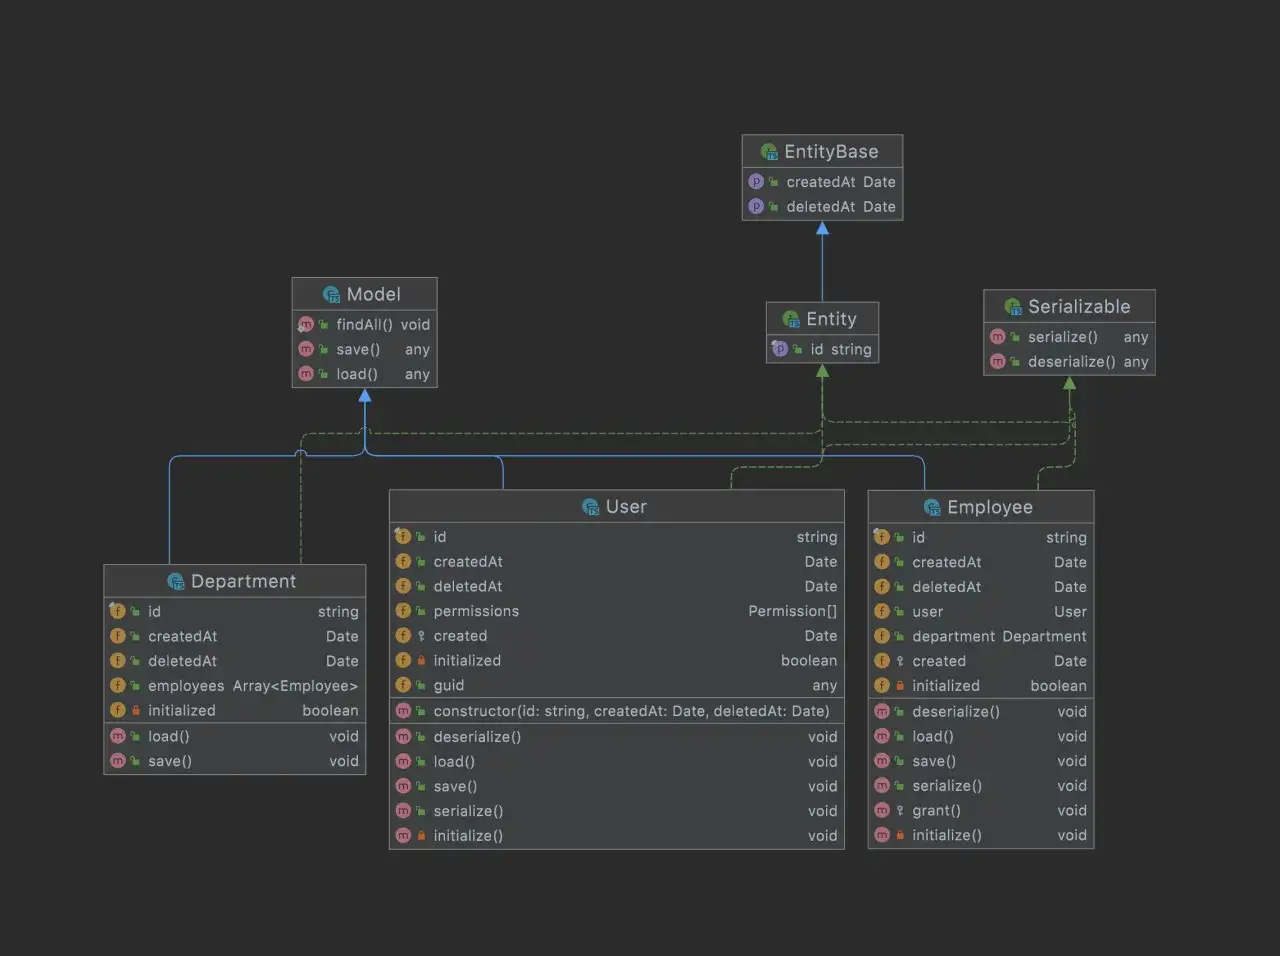
Task: Click 'createdAt' field text in Department
Action: [183, 637]
